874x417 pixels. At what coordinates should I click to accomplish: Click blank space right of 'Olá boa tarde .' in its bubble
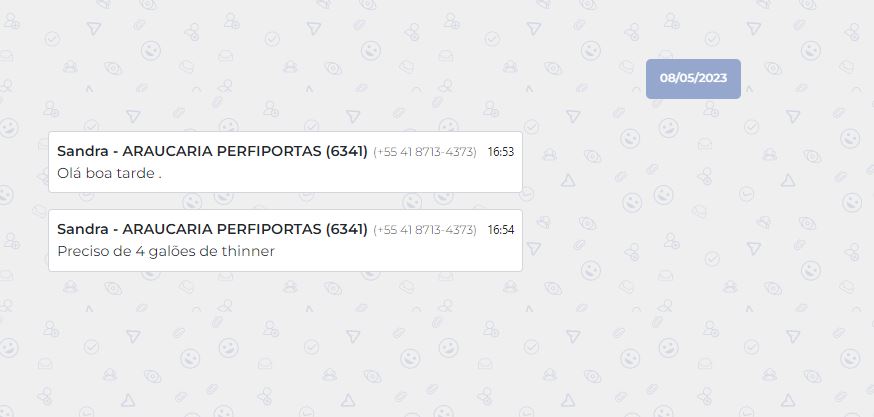coord(340,173)
